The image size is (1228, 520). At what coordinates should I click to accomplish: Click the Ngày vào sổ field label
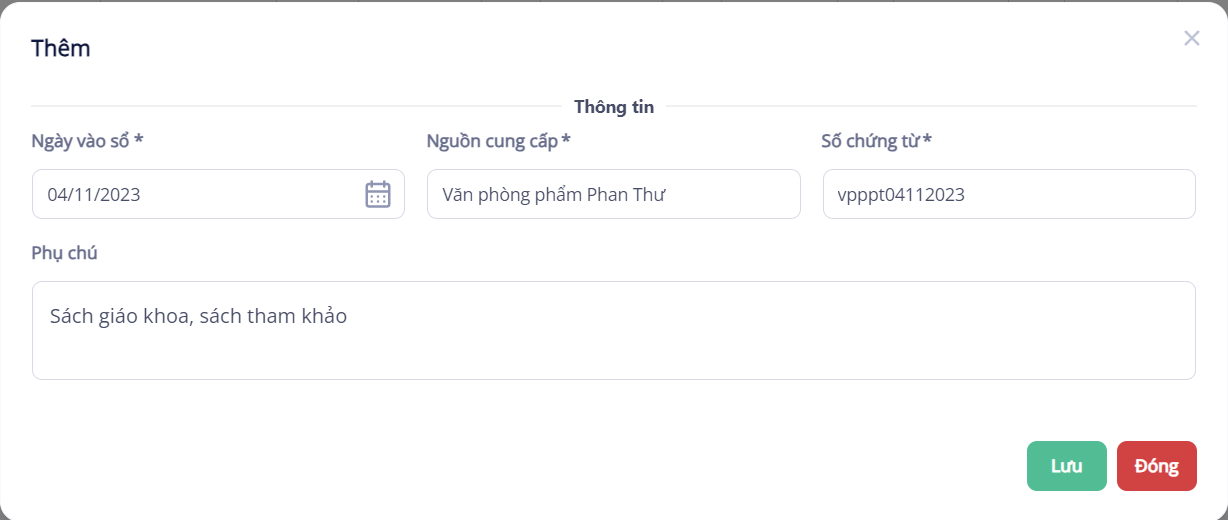point(81,140)
